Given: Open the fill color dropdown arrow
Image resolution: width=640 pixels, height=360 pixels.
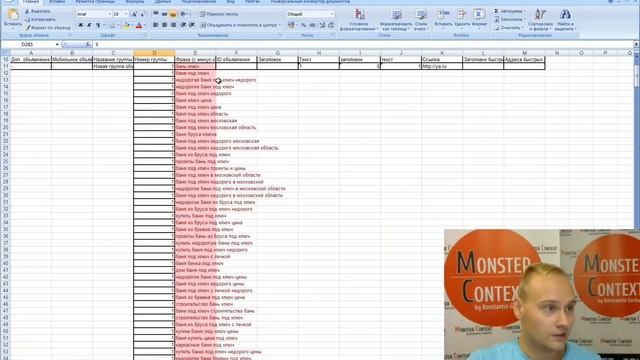Looking at the screenshot, I should point(132,25).
